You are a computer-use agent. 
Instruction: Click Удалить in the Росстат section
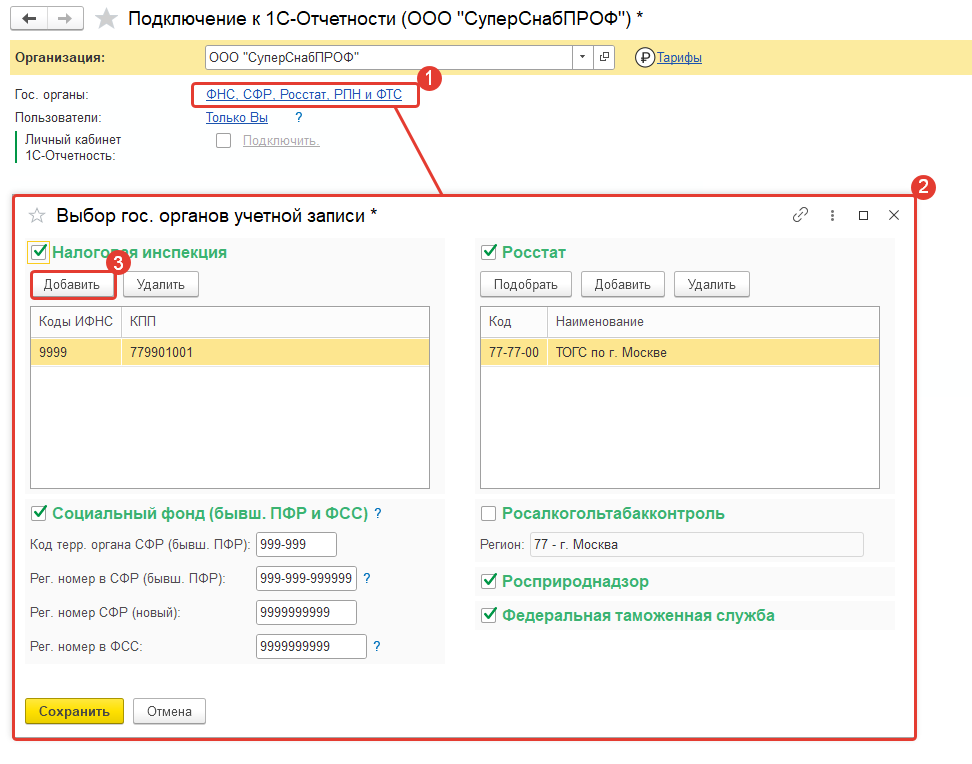(712, 285)
